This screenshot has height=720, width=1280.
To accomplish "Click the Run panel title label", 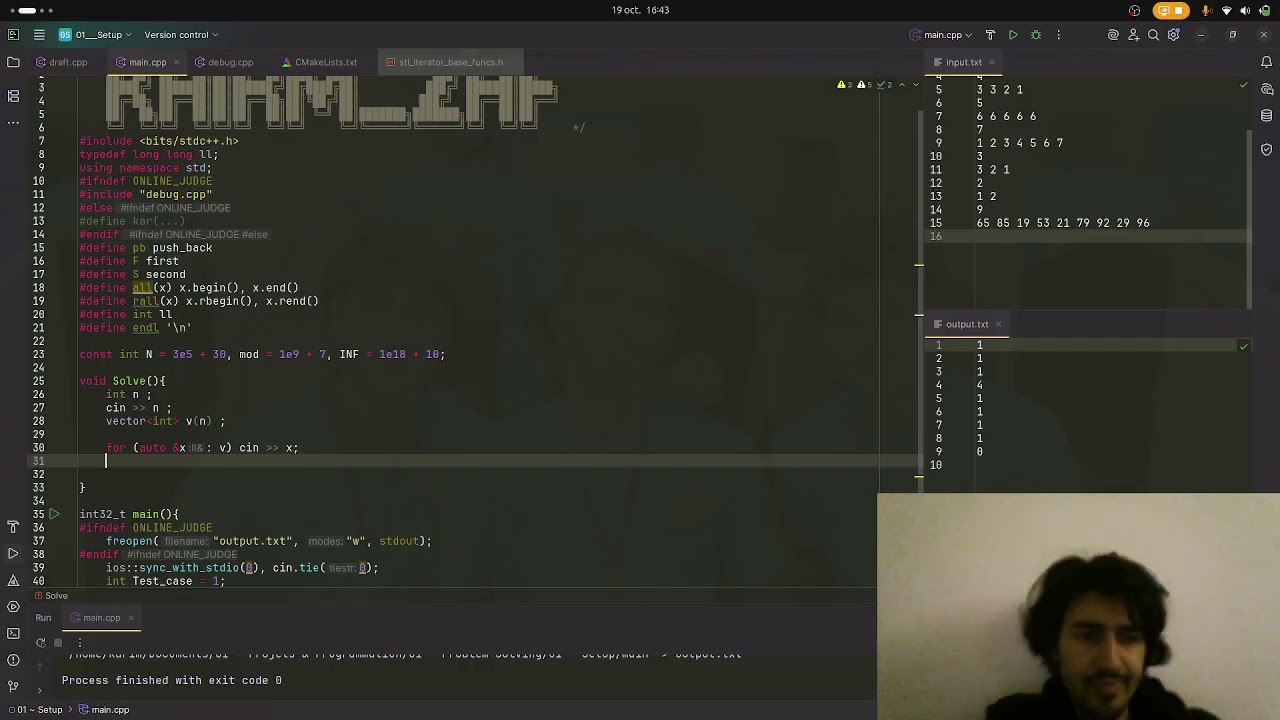I will click(43, 618).
